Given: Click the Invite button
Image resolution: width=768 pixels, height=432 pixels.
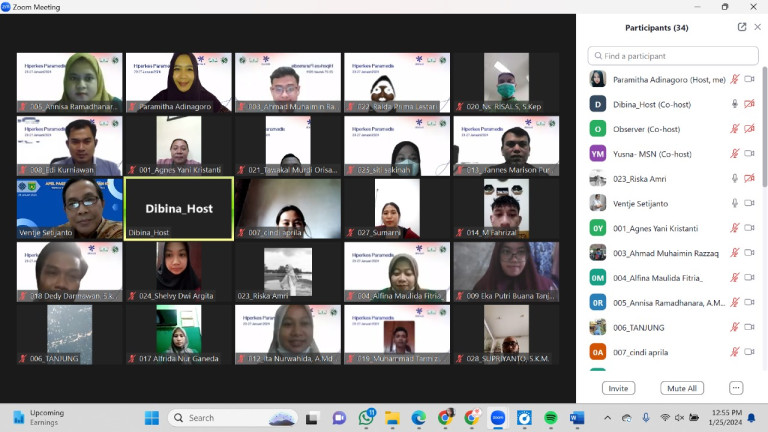Looking at the screenshot, I should pos(618,388).
